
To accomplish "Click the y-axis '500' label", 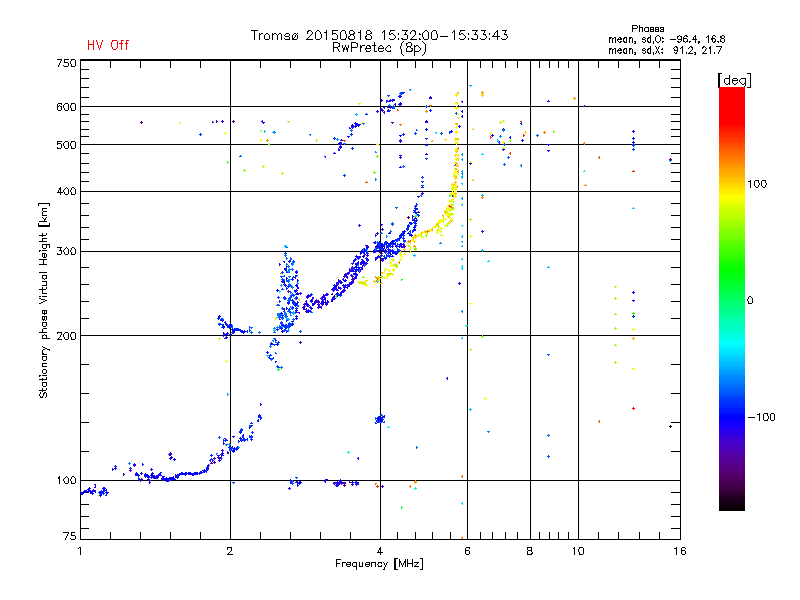I will point(66,145).
